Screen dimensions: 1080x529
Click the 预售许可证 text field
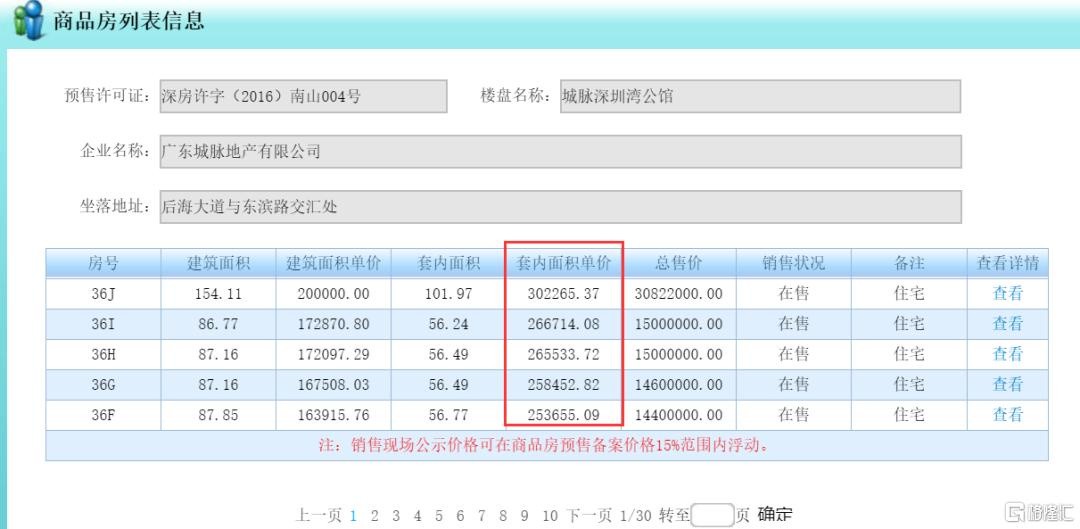[303, 97]
